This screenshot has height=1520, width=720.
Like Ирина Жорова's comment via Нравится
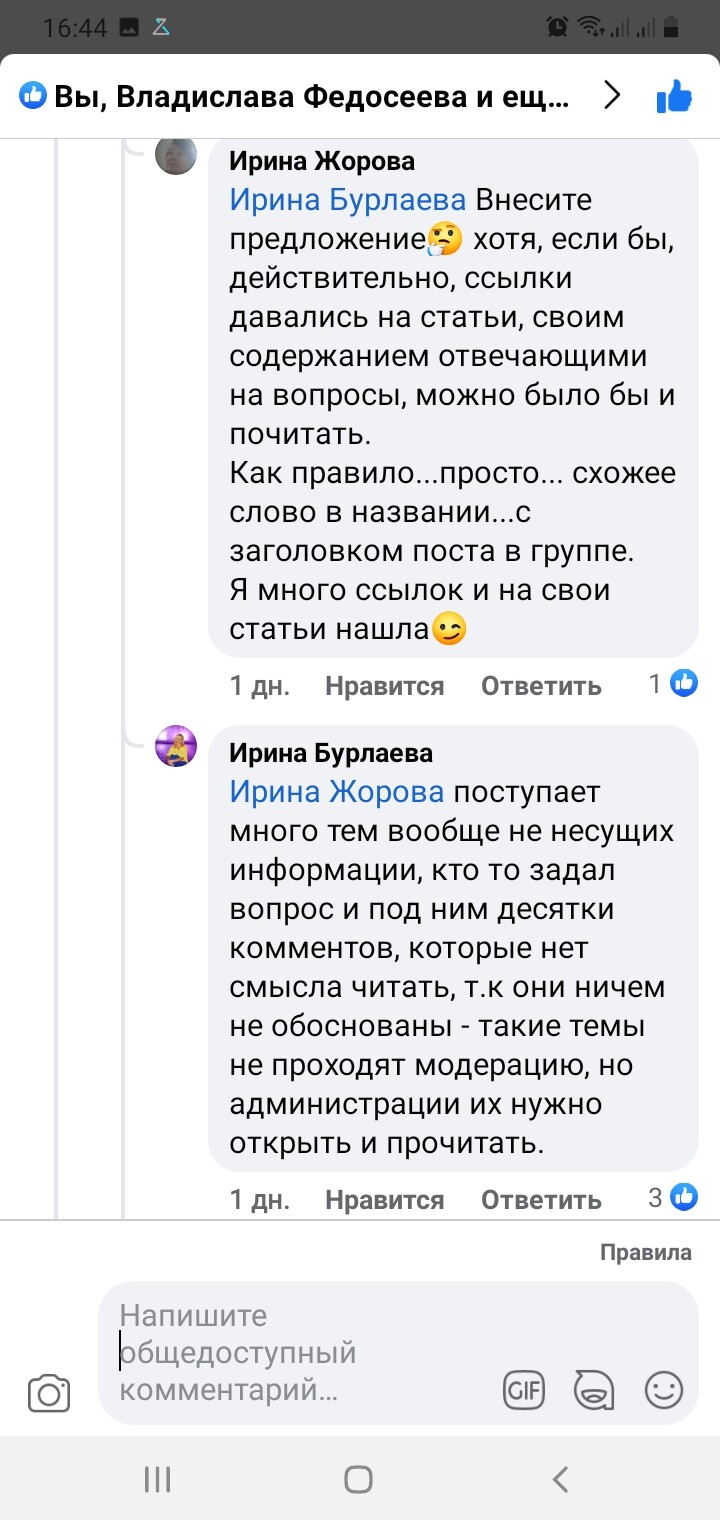384,686
